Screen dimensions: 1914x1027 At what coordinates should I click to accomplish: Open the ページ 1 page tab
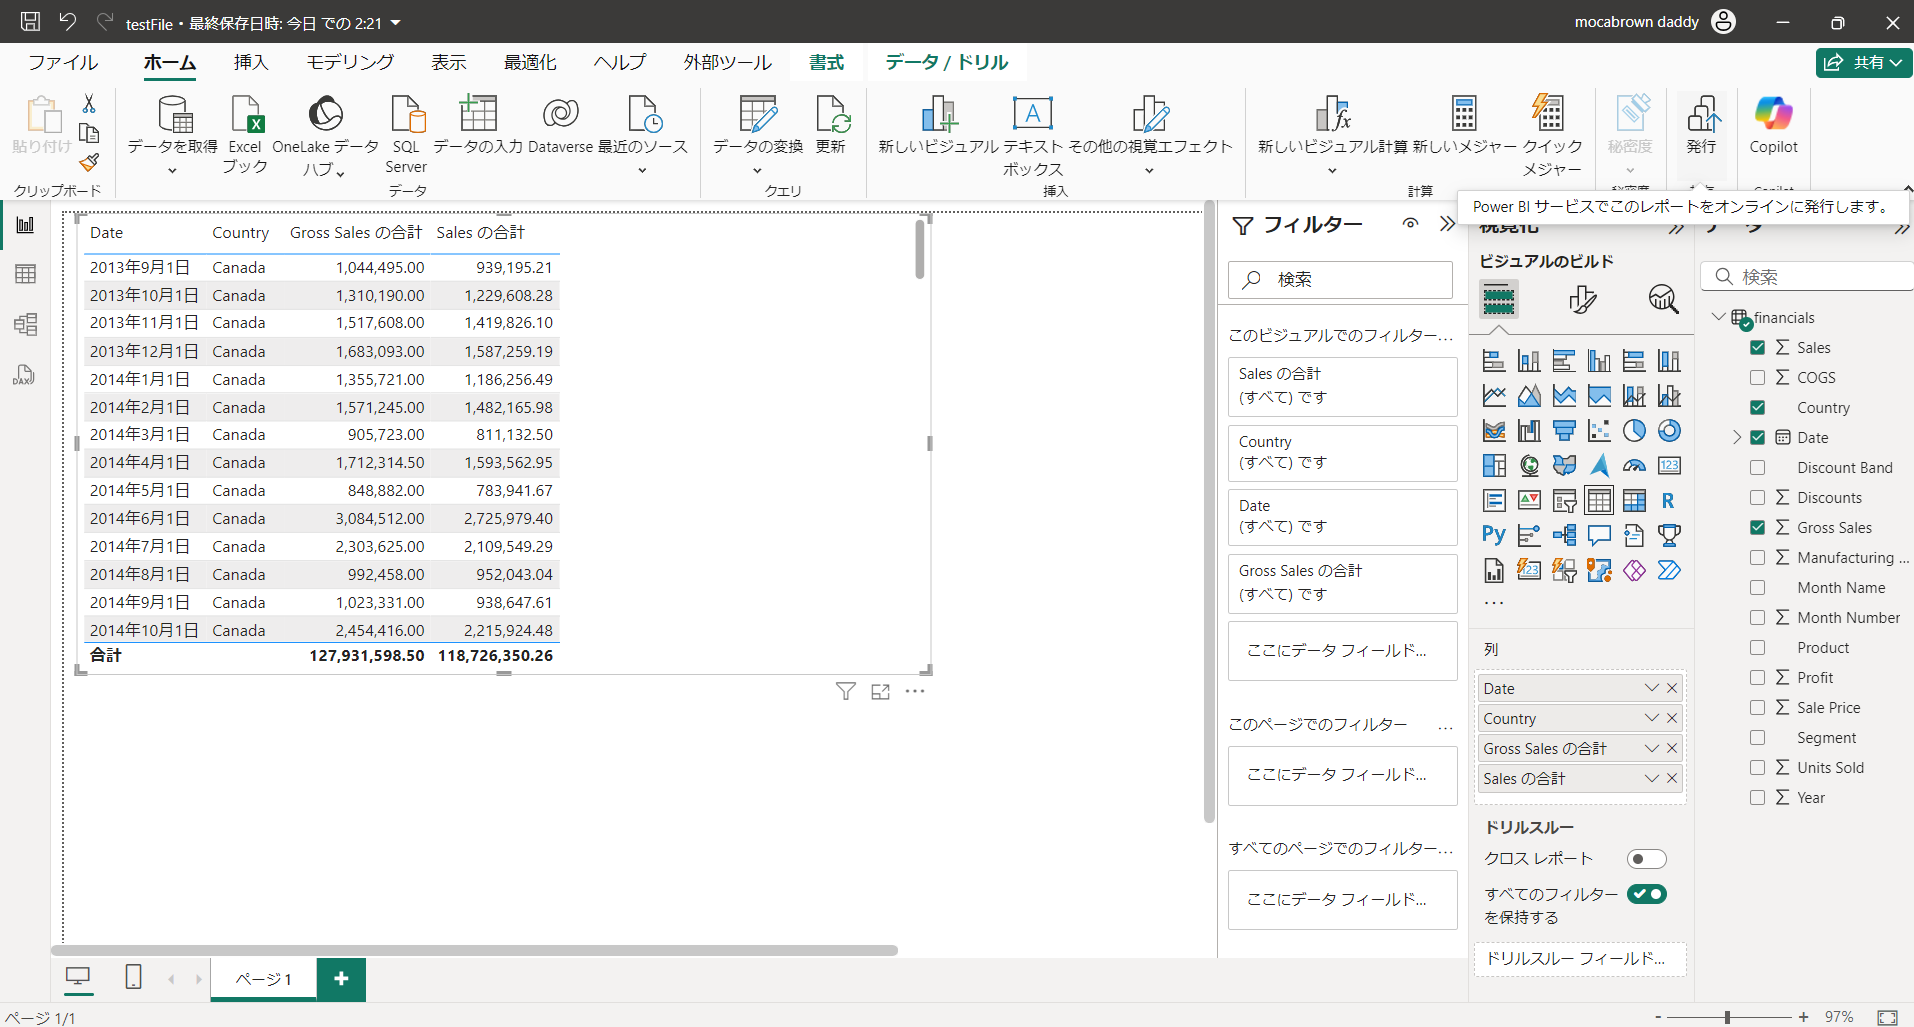pos(264,979)
